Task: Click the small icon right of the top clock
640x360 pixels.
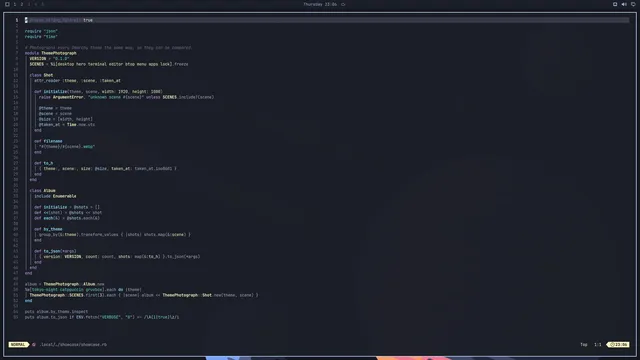Action: 343,4
